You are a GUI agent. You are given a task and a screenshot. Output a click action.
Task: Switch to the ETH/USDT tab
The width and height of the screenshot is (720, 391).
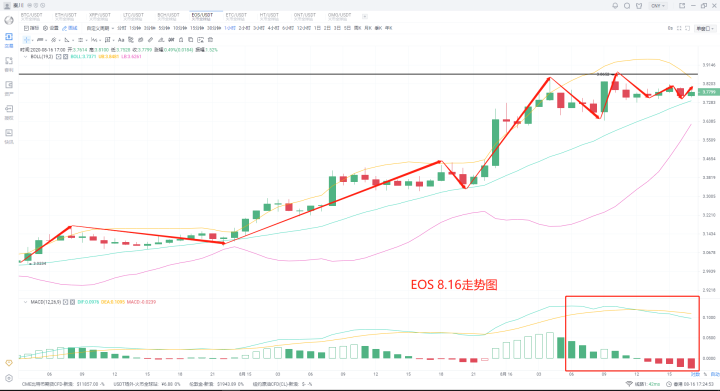(x=66, y=17)
